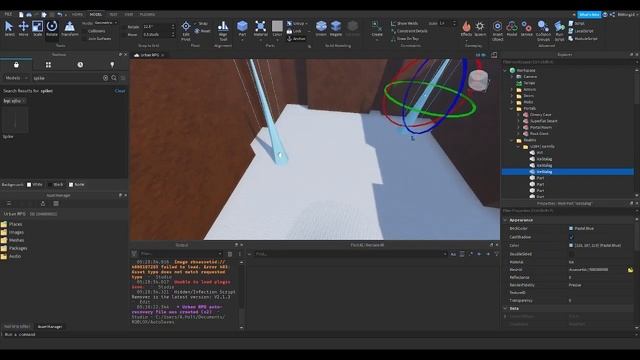Pick the Move tool

[x=23, y=28]
